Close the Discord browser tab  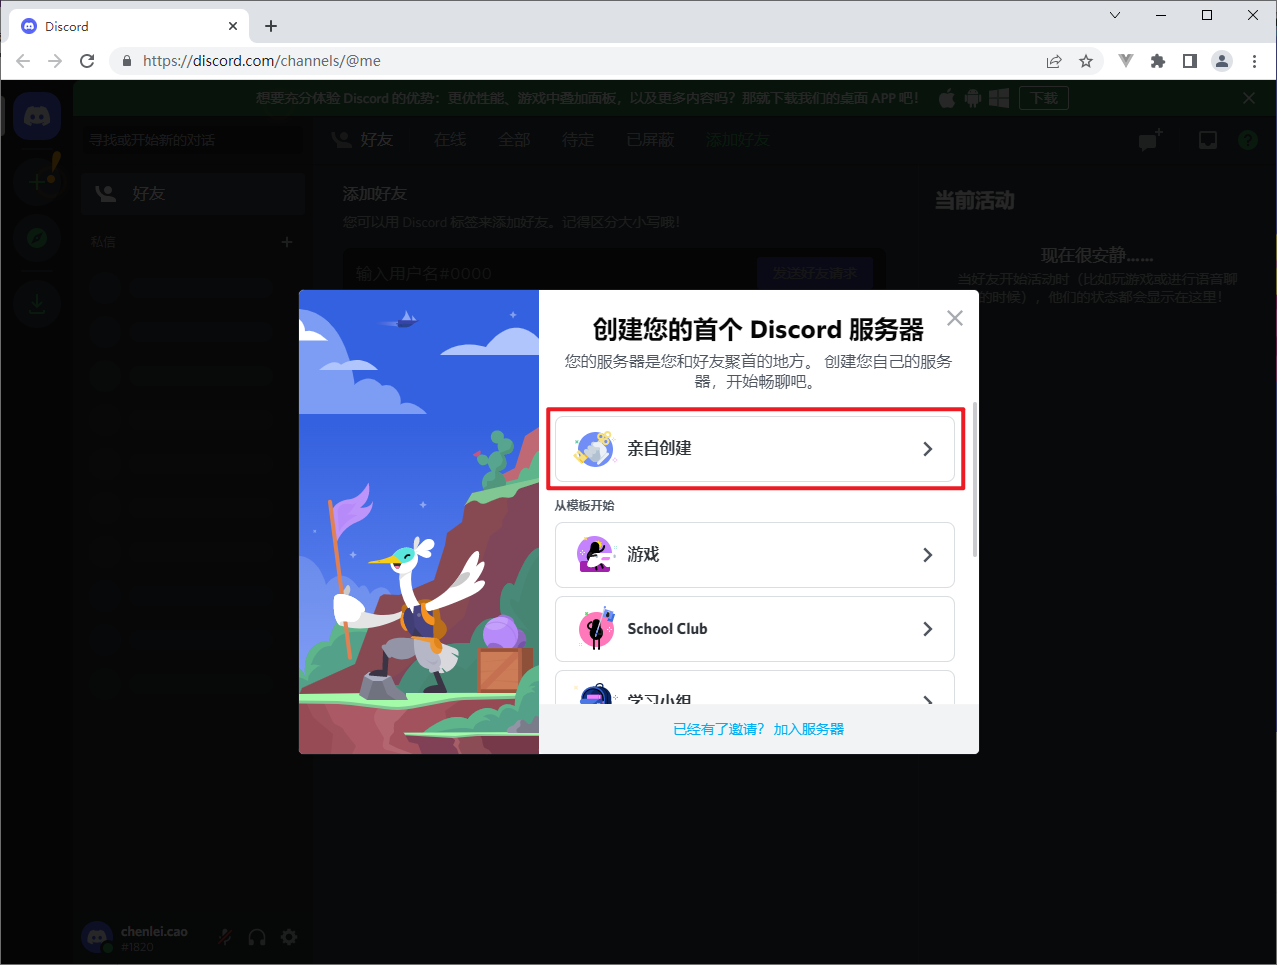[233, 26]
